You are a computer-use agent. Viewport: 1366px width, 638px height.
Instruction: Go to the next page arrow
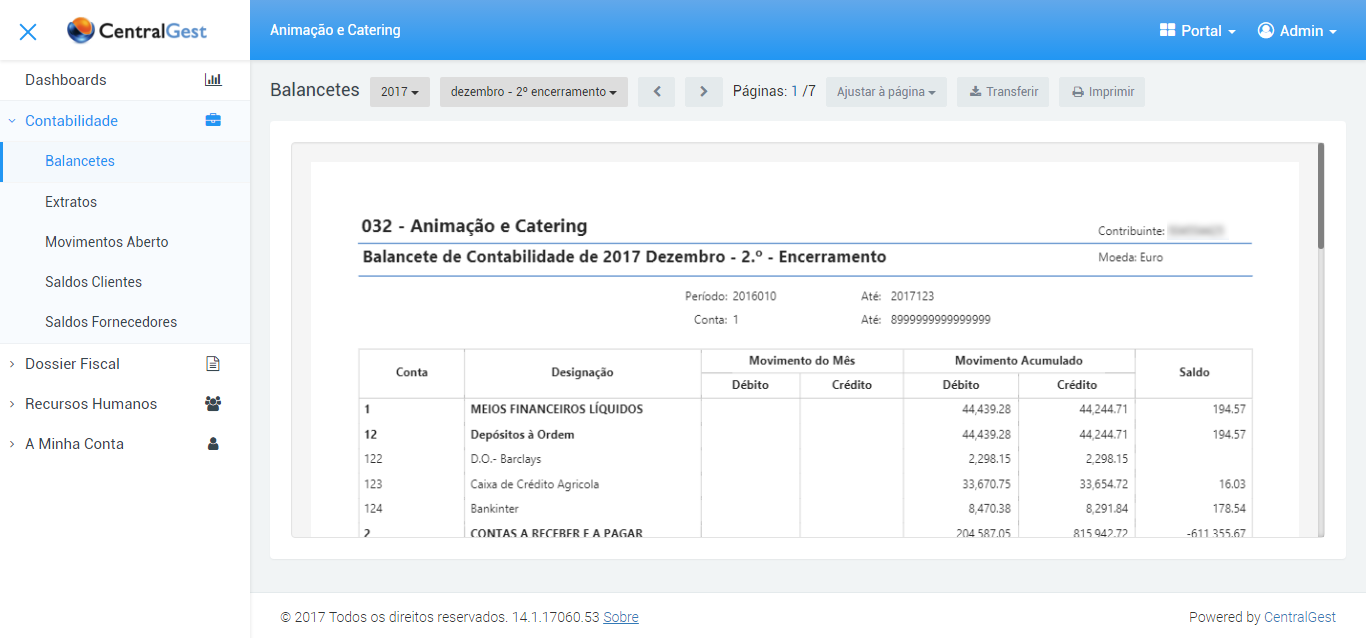(x=704, y=92)
